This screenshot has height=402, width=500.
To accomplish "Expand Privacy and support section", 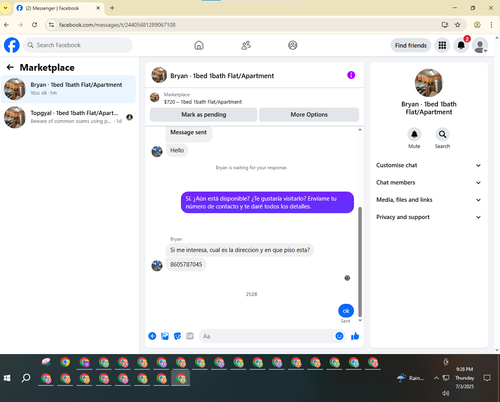I will click(429, 217).
